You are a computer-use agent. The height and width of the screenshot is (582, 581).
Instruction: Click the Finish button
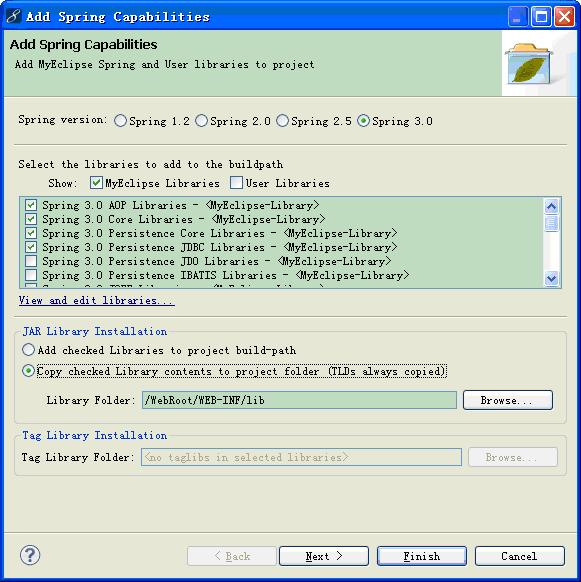[x=422, y=556]
